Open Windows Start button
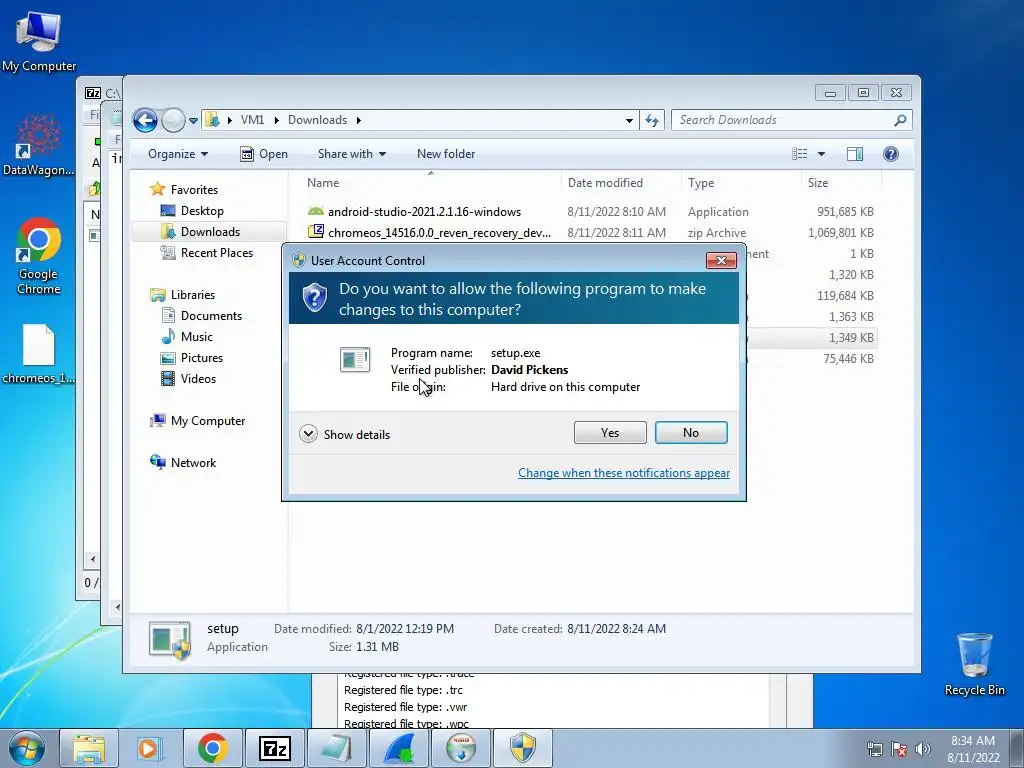Viewport: 1024px width, 768px height. coord(27,749)
